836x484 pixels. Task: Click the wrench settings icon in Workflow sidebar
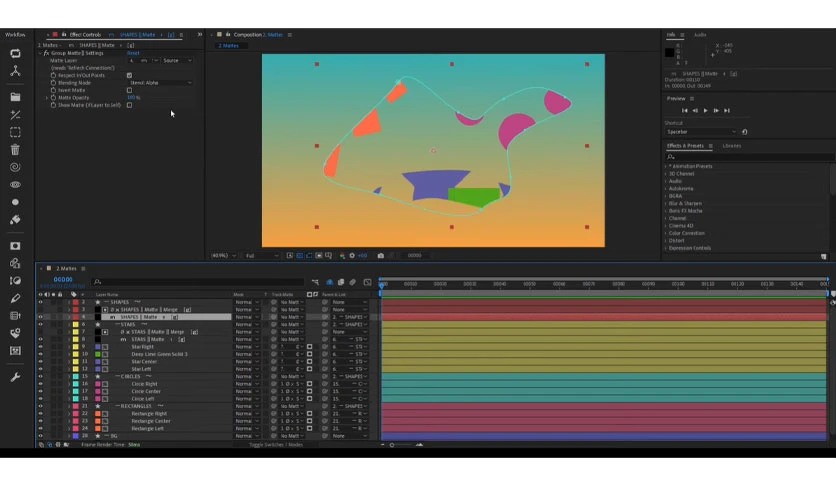point(15,377)
